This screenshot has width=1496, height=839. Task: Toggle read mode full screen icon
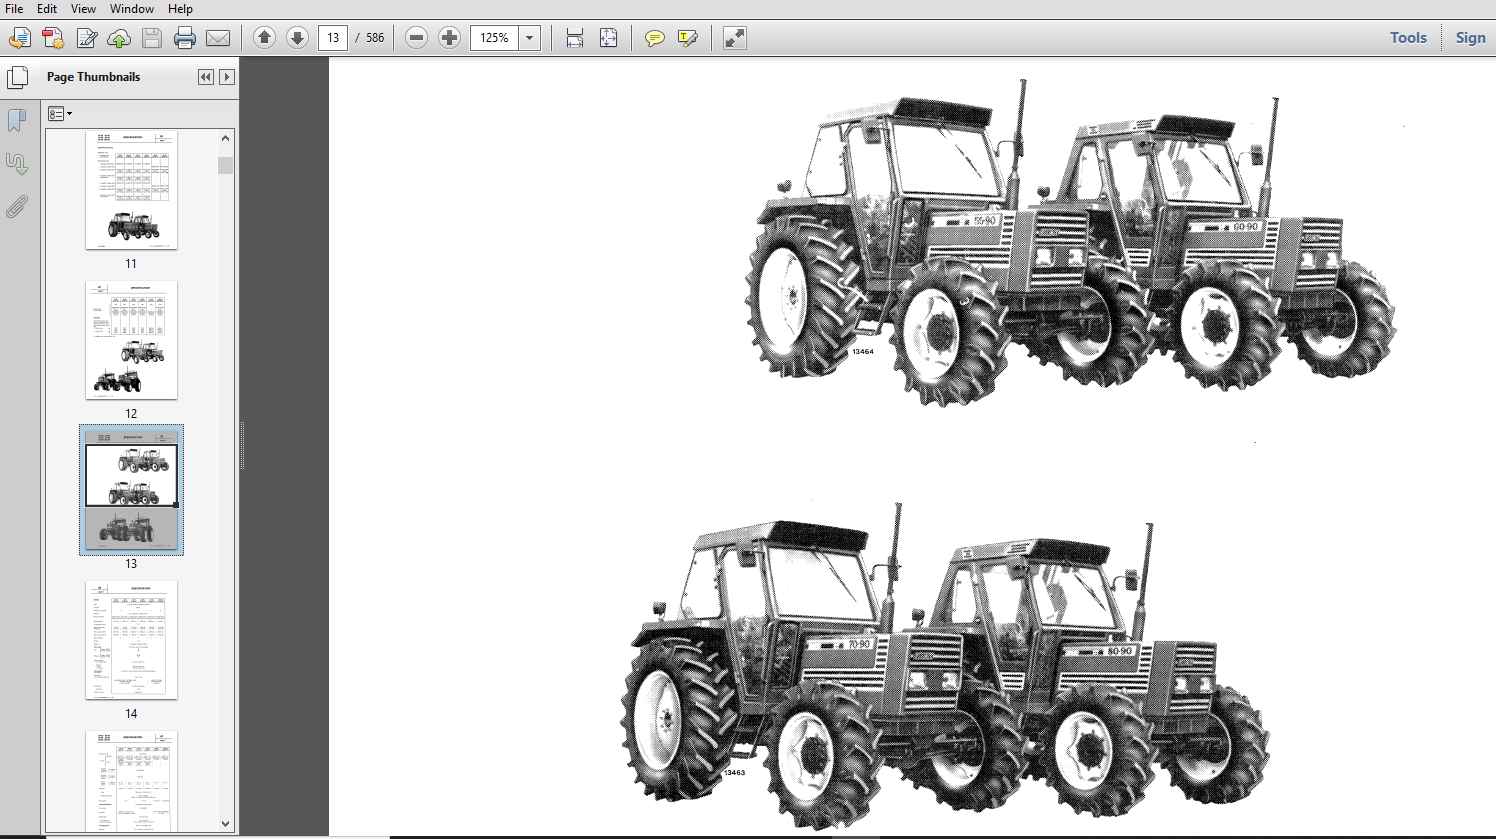pos(735,38)
